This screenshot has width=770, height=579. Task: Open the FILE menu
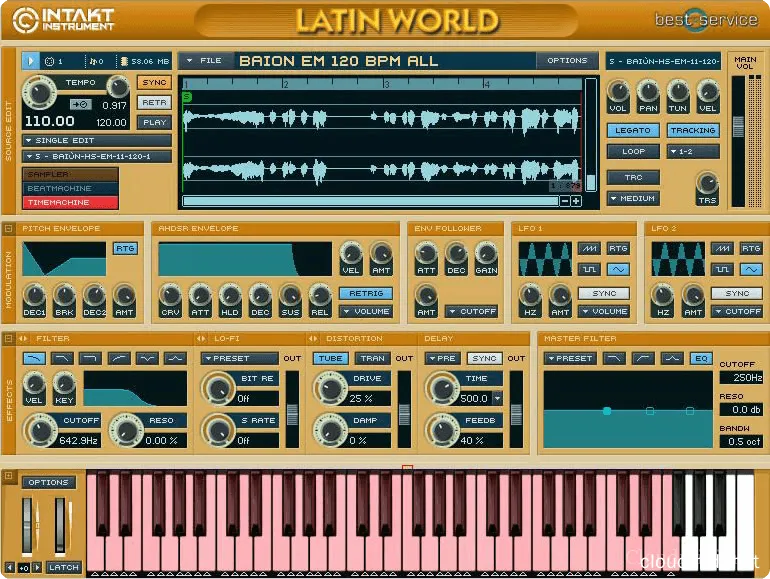205,61
